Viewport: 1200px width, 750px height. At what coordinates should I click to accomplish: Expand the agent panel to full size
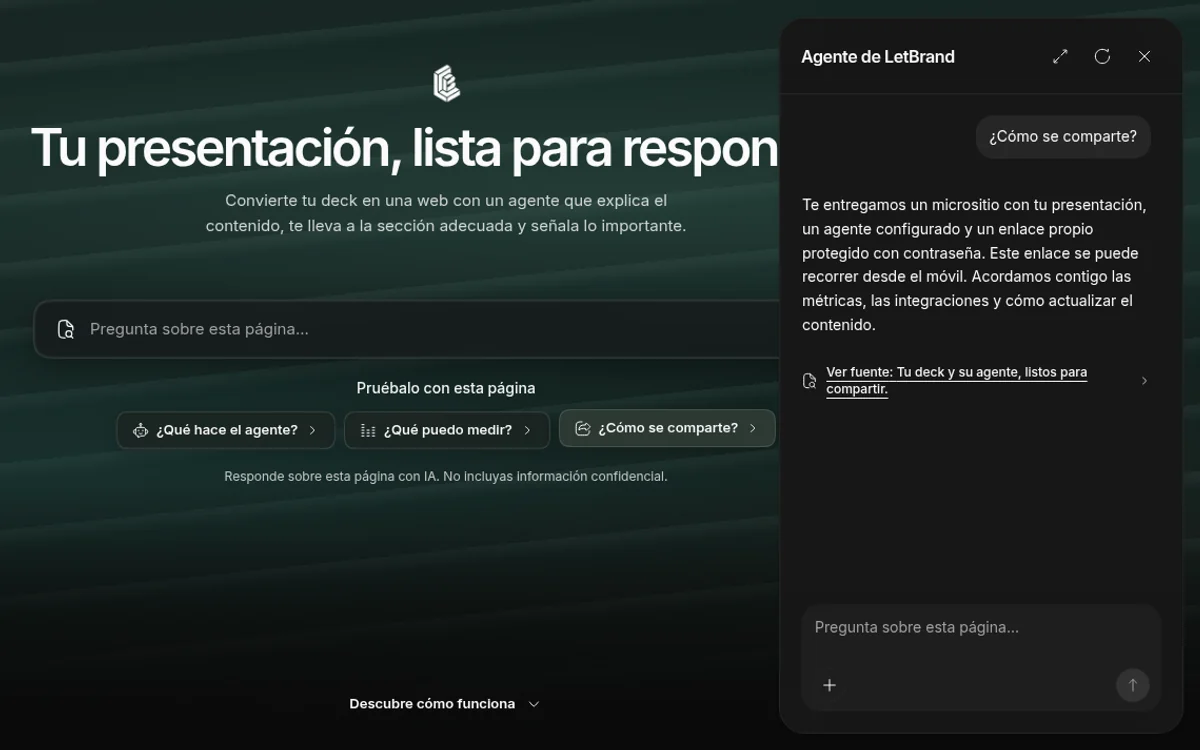(1060, 56)
